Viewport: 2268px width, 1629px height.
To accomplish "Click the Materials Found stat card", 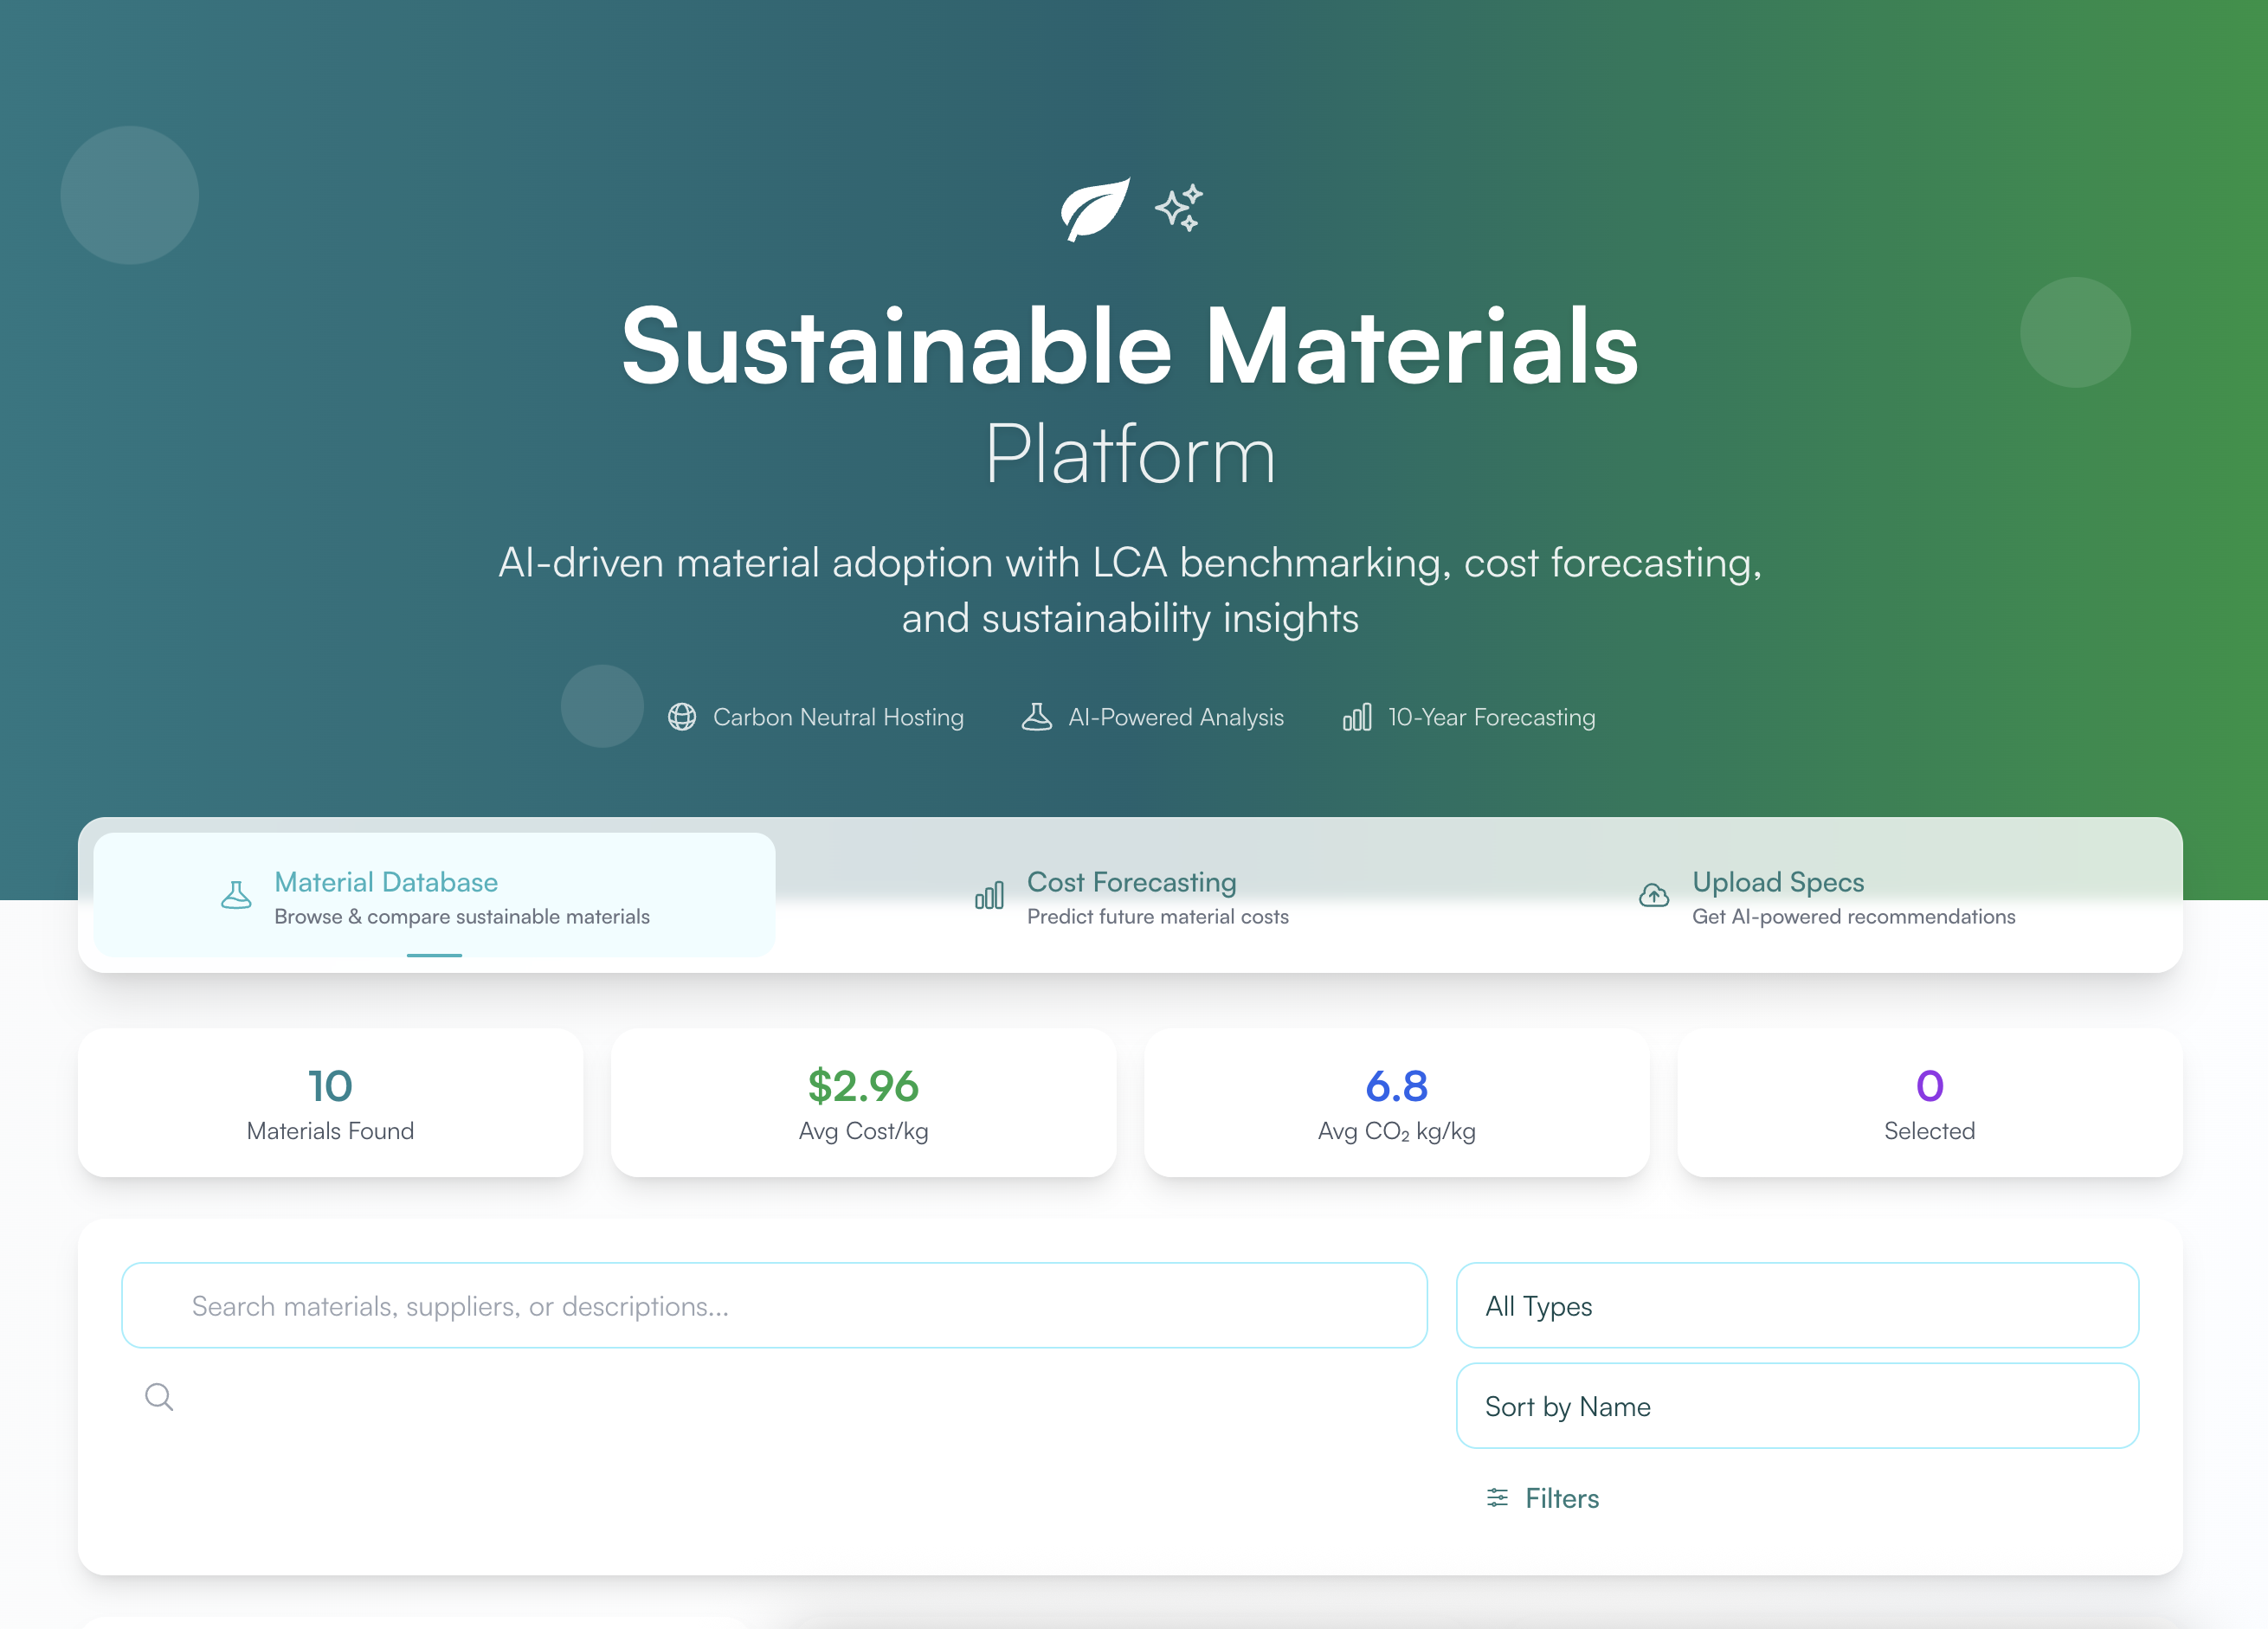I will pos(330,1103).
